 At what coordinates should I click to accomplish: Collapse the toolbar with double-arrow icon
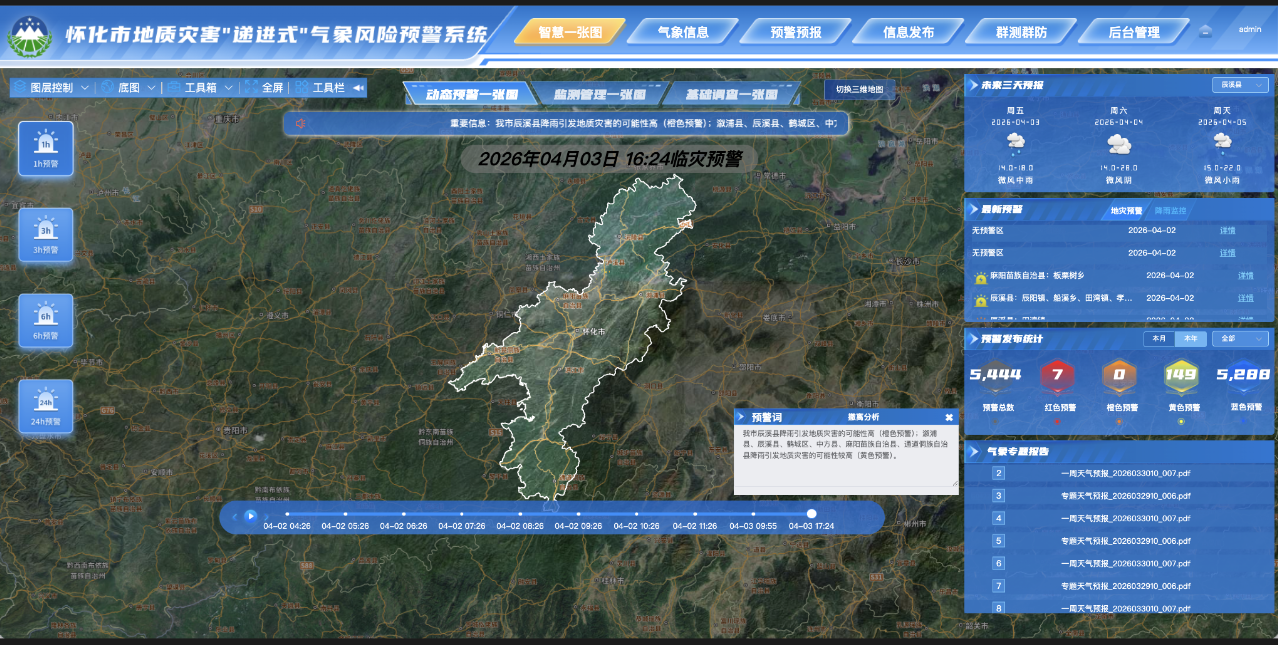(x=358, y=88)
